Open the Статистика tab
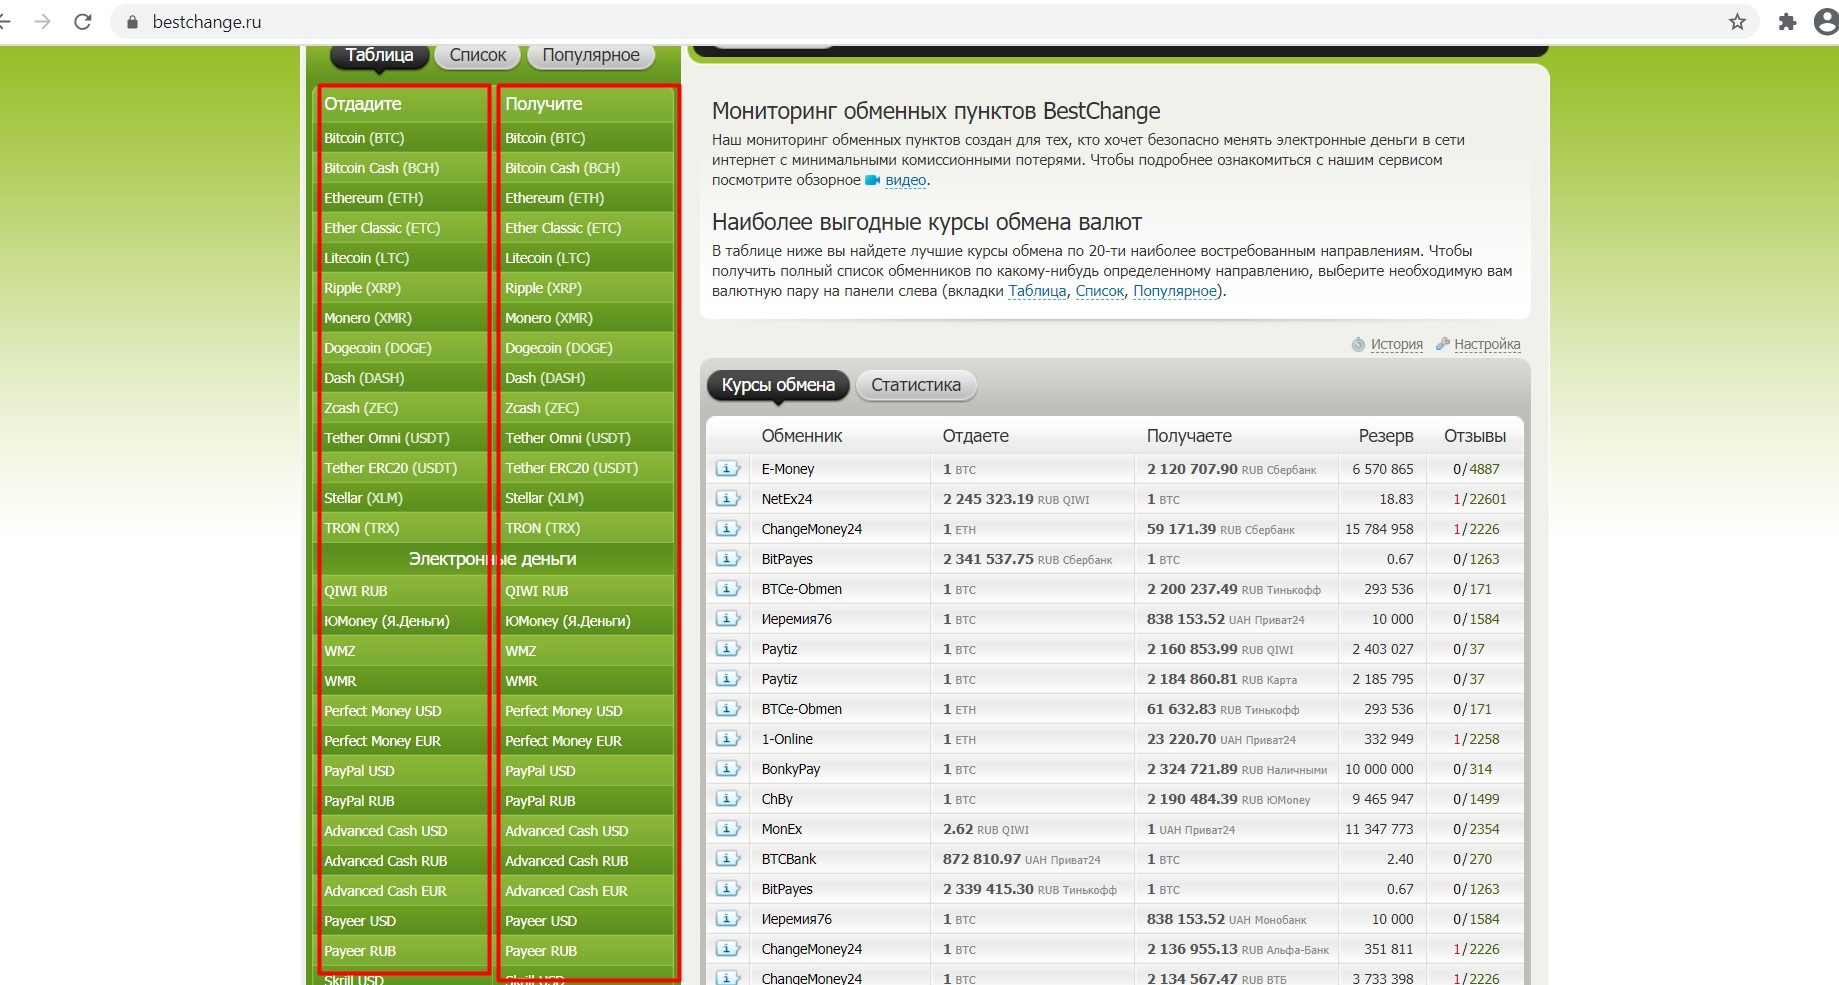Viewport: 1839px width, 985px height. (x=916, y=385)
